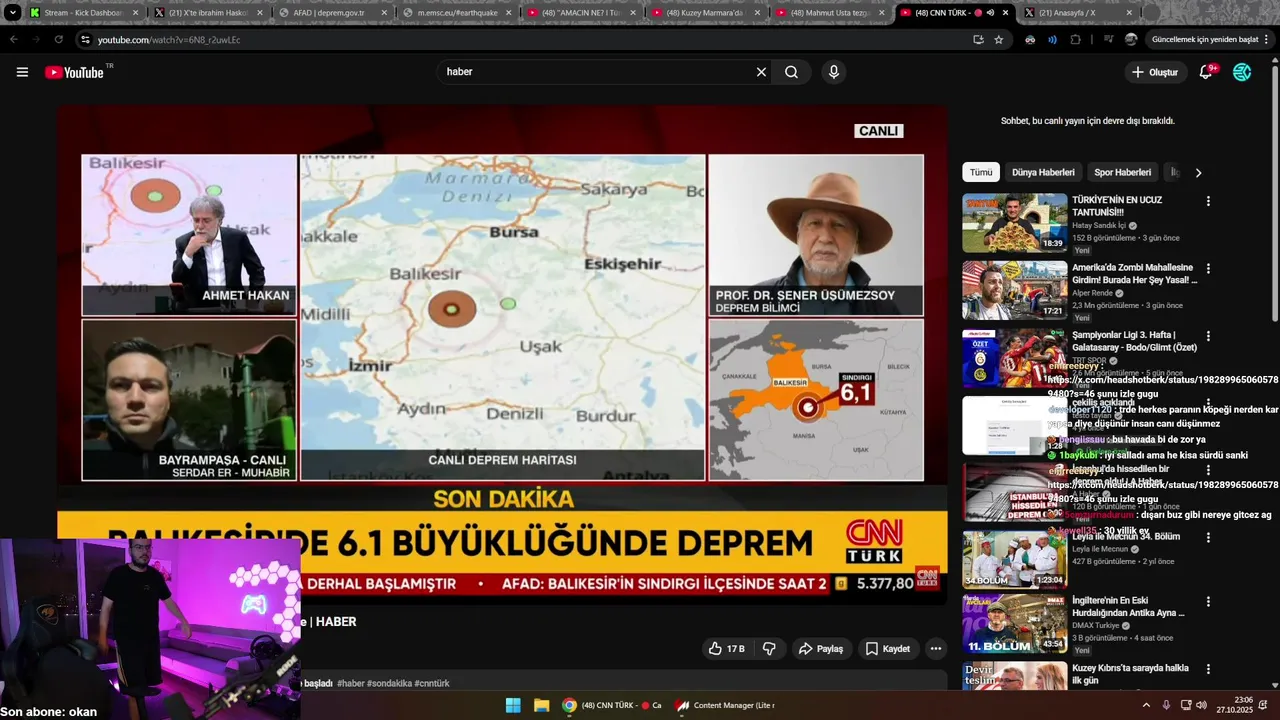Select the Spor Haberleri filter chip

(x=1123, y=172)
